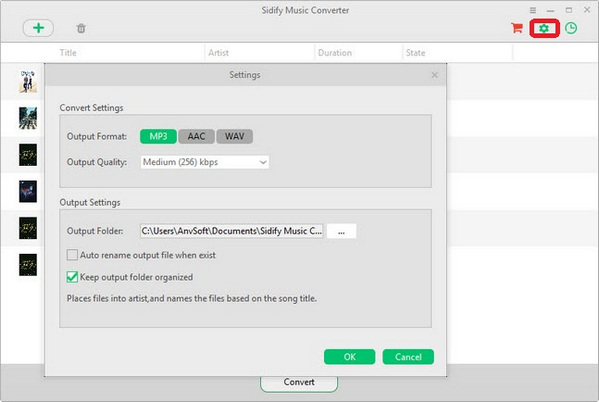The image size is (599, 402).
Task: Open settings via the gear icon
Action: (x=544, y=28)
